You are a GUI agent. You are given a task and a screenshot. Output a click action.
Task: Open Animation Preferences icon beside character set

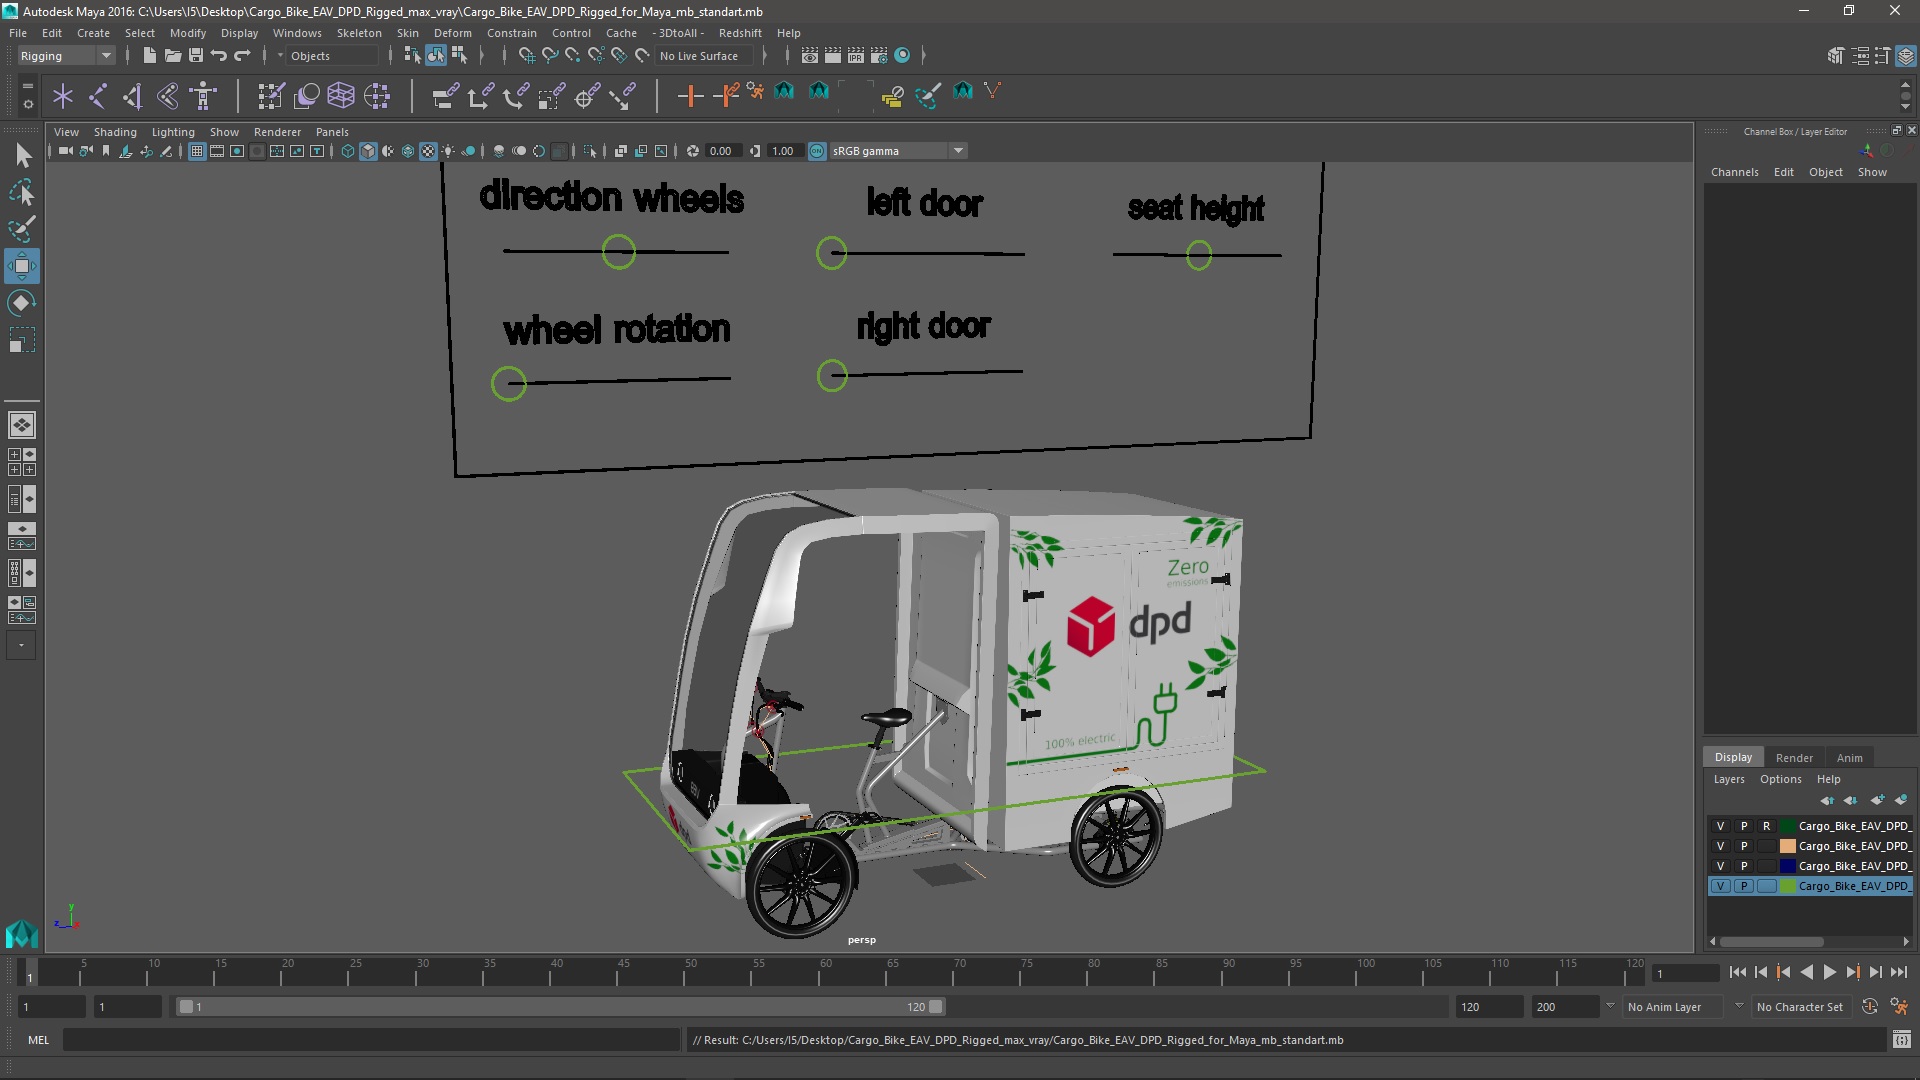1899,1007
